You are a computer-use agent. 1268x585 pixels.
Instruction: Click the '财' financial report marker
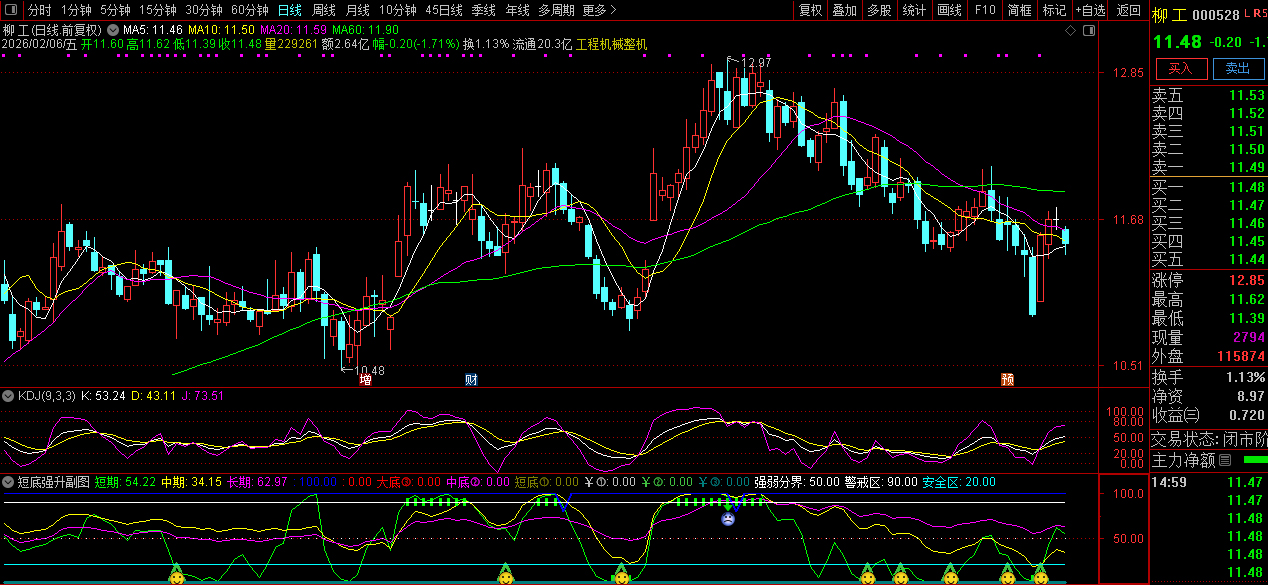[x=471, y=380]
